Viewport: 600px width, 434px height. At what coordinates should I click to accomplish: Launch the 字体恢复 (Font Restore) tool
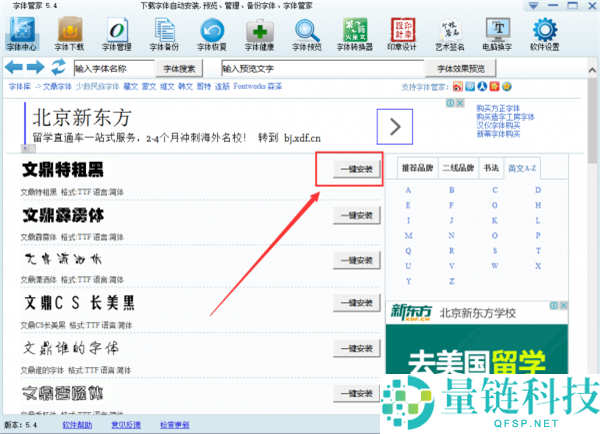pyautogui.click(x=212, y=33)
